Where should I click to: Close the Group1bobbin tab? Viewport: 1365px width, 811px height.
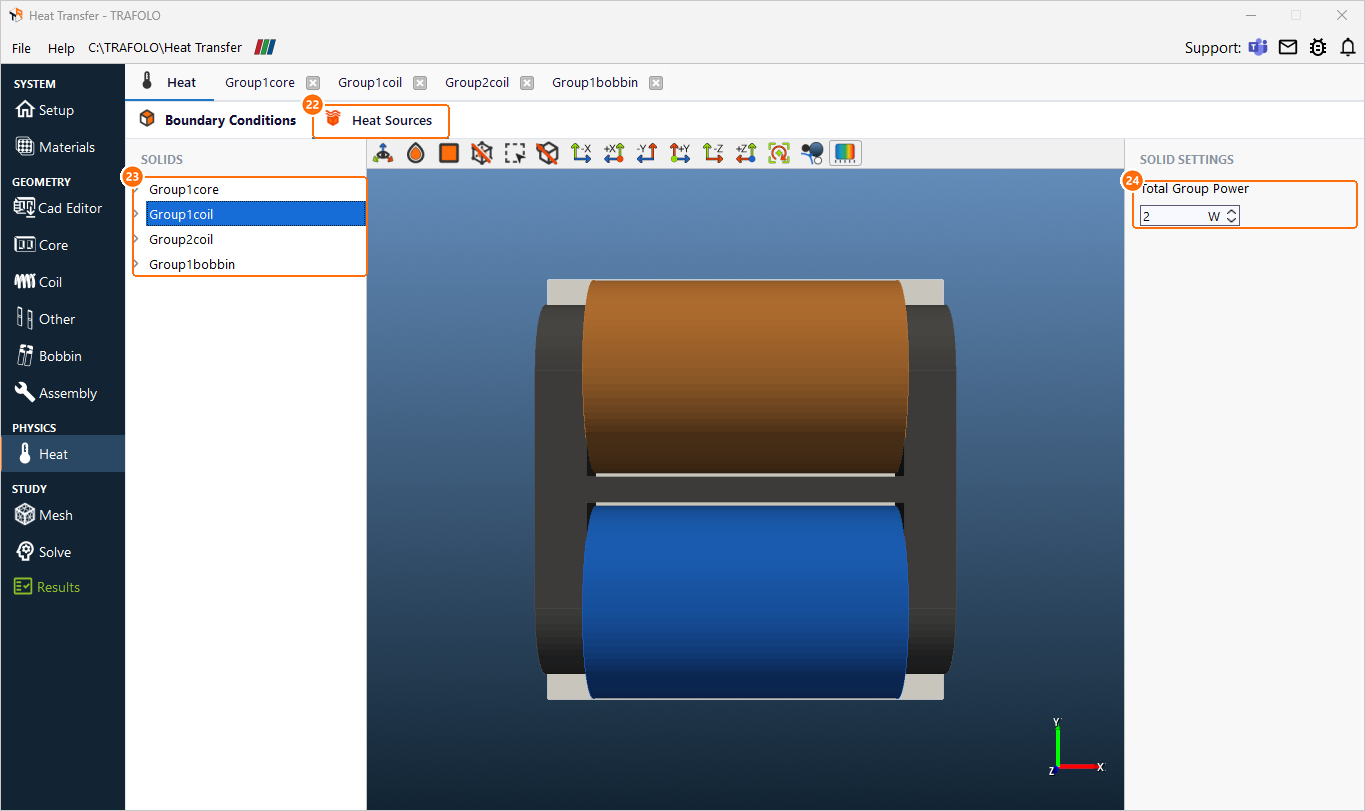point(656,83)
